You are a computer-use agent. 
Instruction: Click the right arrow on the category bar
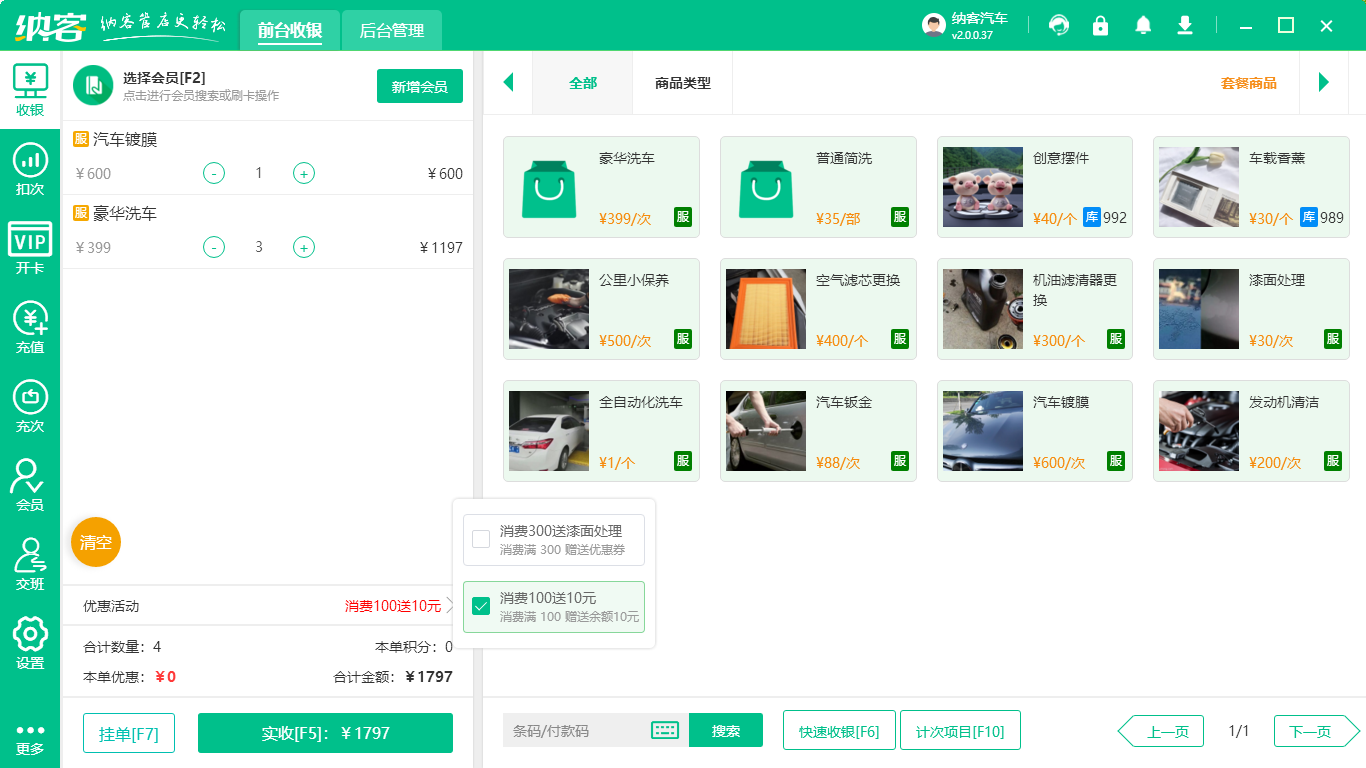tap(1325, 83)
